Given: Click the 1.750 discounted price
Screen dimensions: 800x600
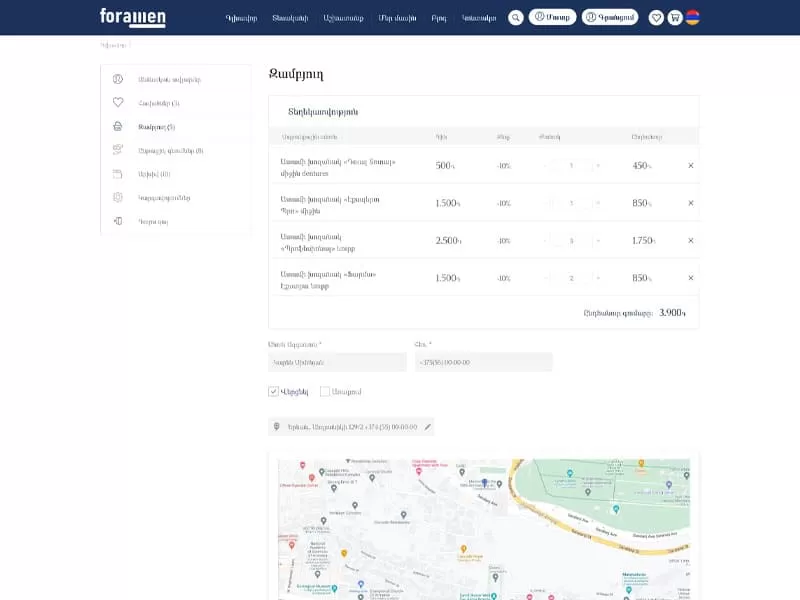Looking at the screenshot, I should [x=644, y=240].
